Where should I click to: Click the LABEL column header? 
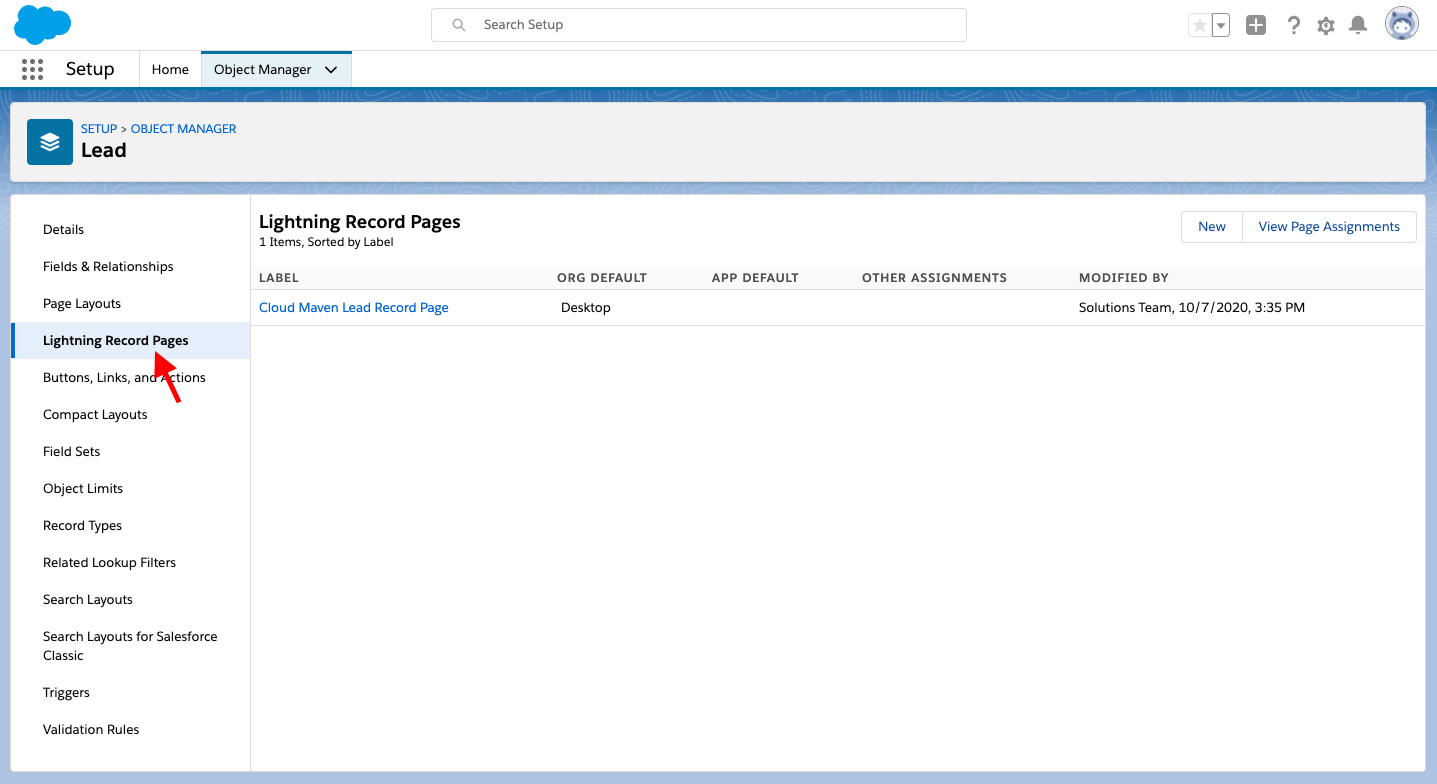click(x=279, y=278)
